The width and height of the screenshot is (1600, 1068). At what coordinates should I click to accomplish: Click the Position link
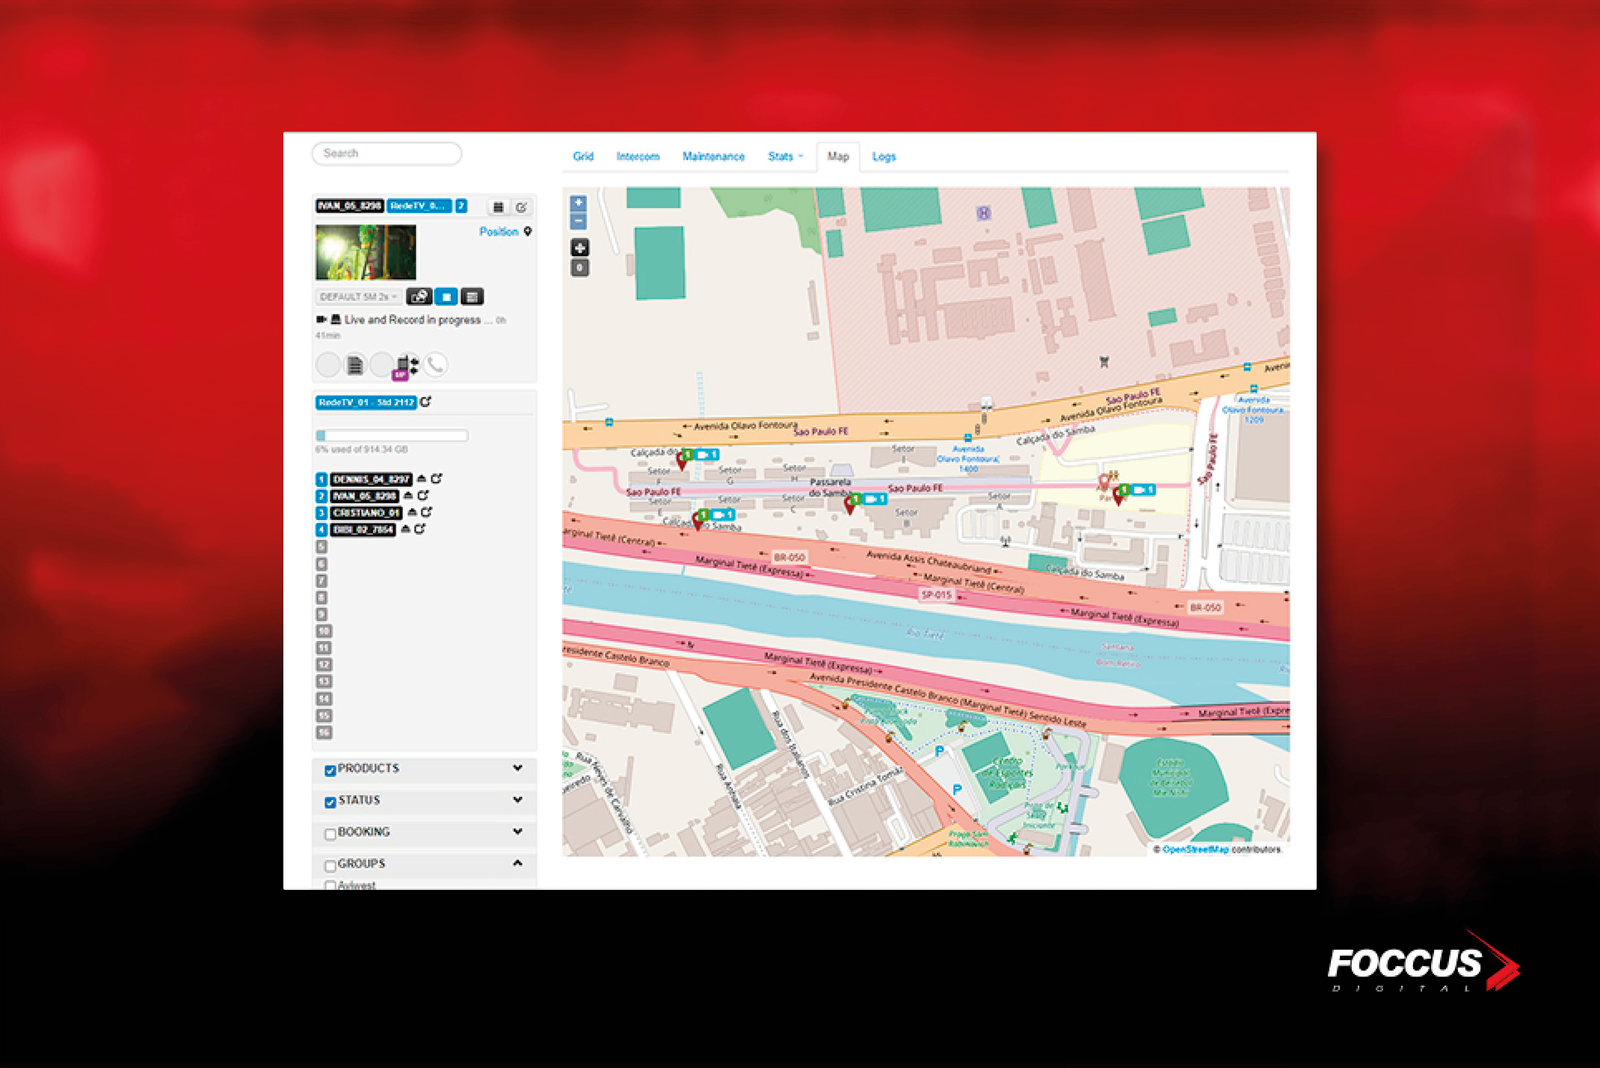pos(499,232)
